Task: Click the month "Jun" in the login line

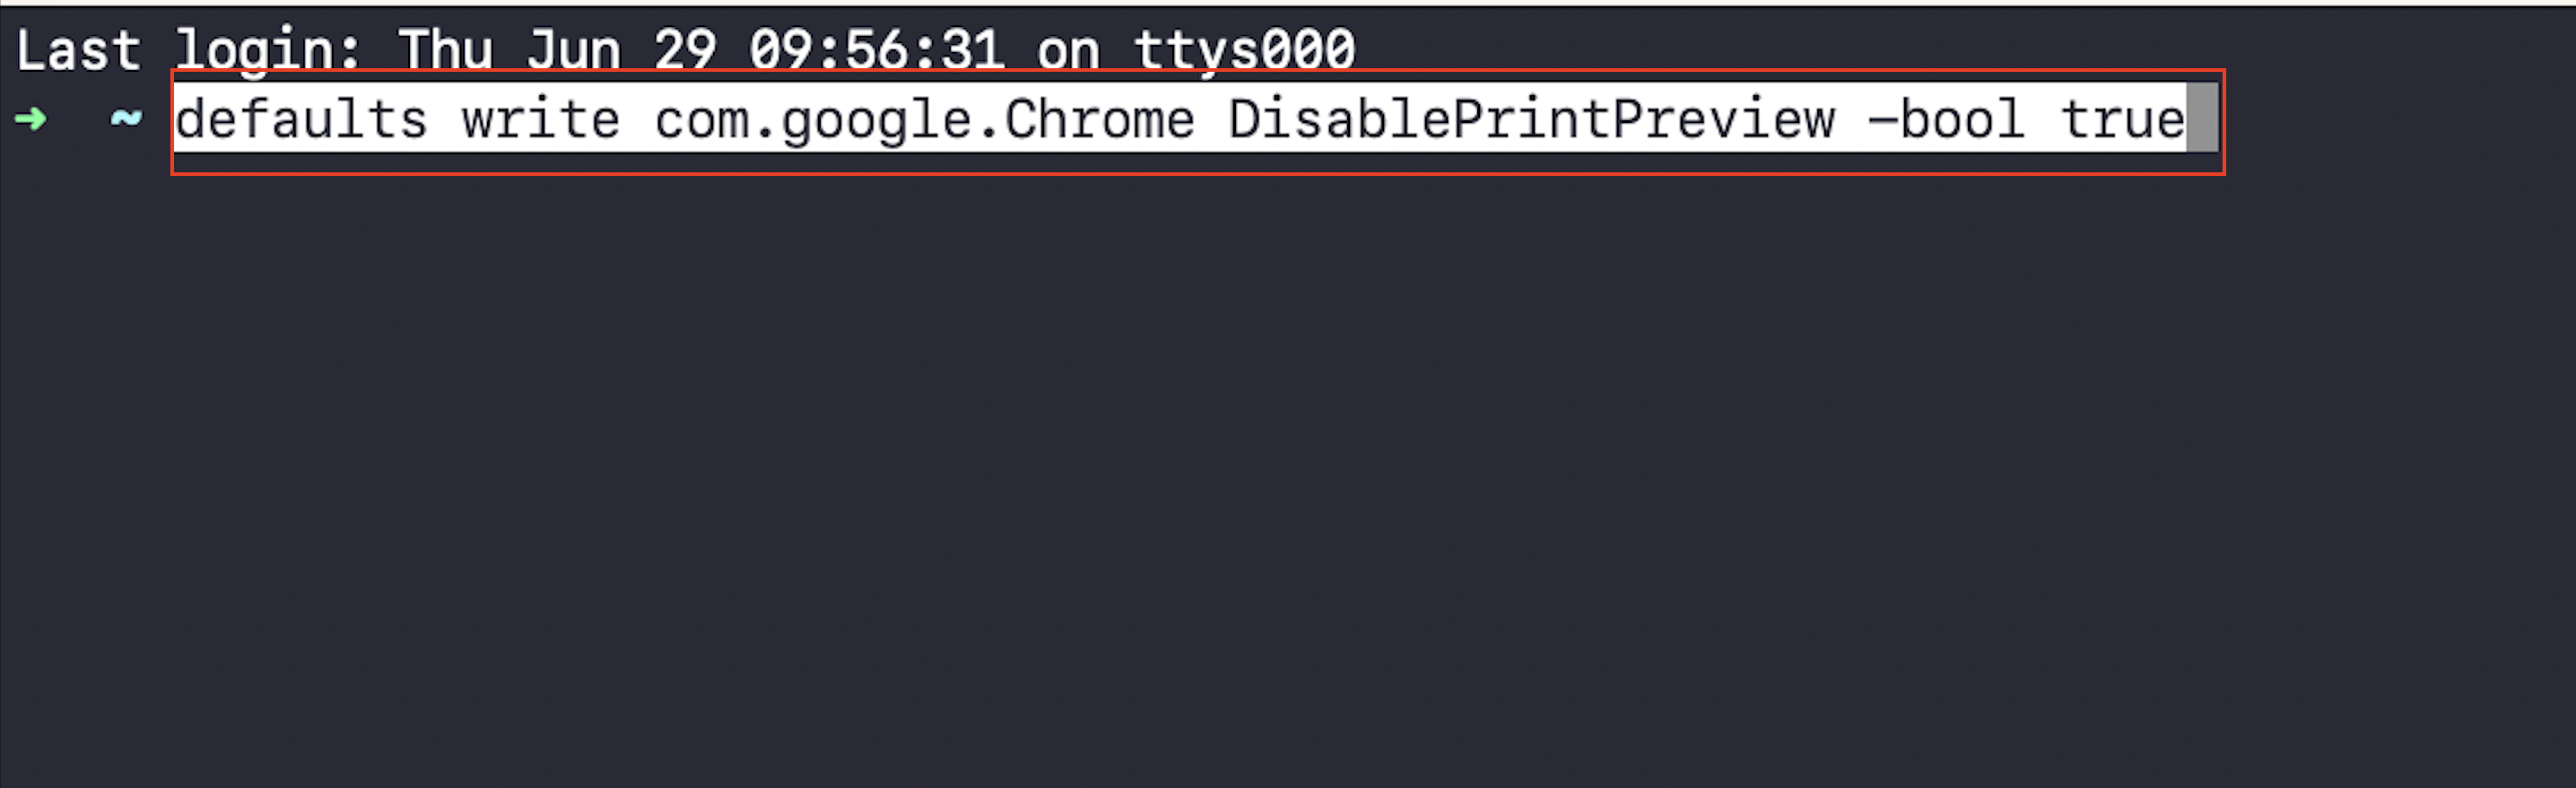Action: click(x=573, y=50)
